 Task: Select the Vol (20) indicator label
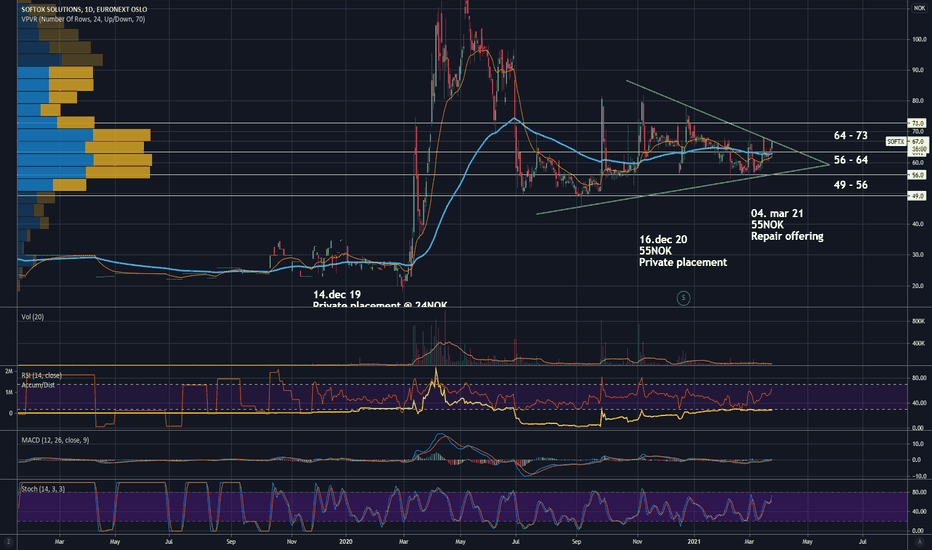tap(33, 317)
